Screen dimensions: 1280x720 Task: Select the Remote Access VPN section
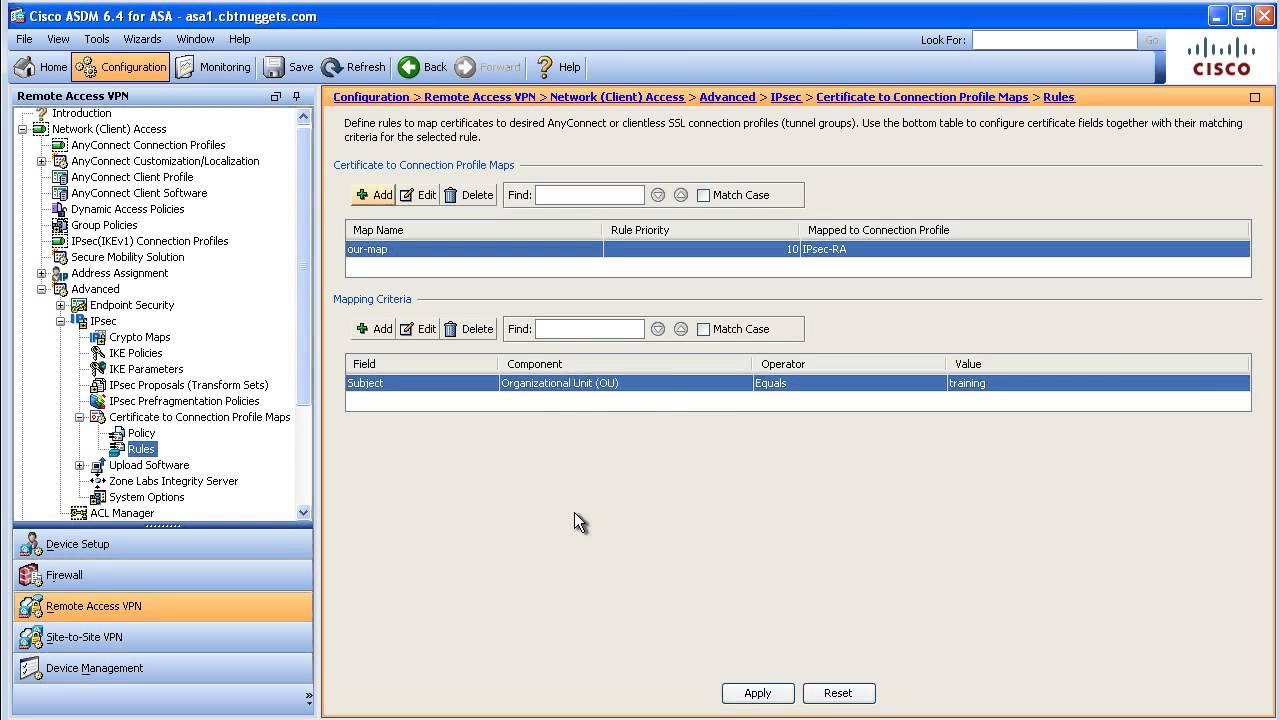pos(163,606)
